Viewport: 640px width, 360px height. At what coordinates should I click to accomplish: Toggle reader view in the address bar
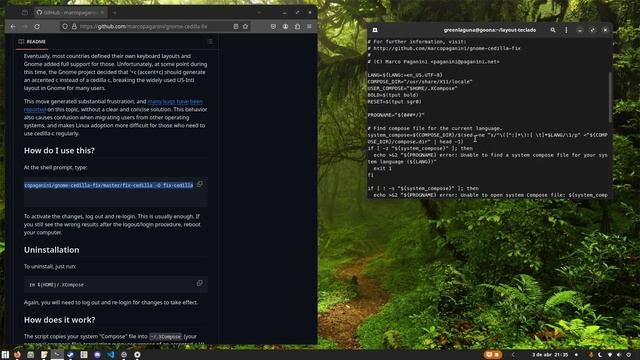click(x=236, y=27)
